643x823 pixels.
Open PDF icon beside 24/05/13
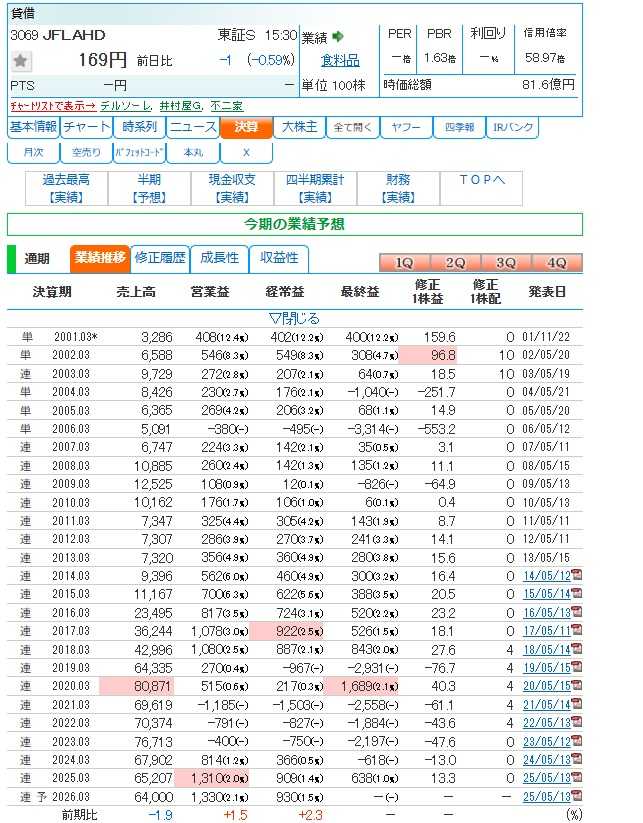(577, 759)
